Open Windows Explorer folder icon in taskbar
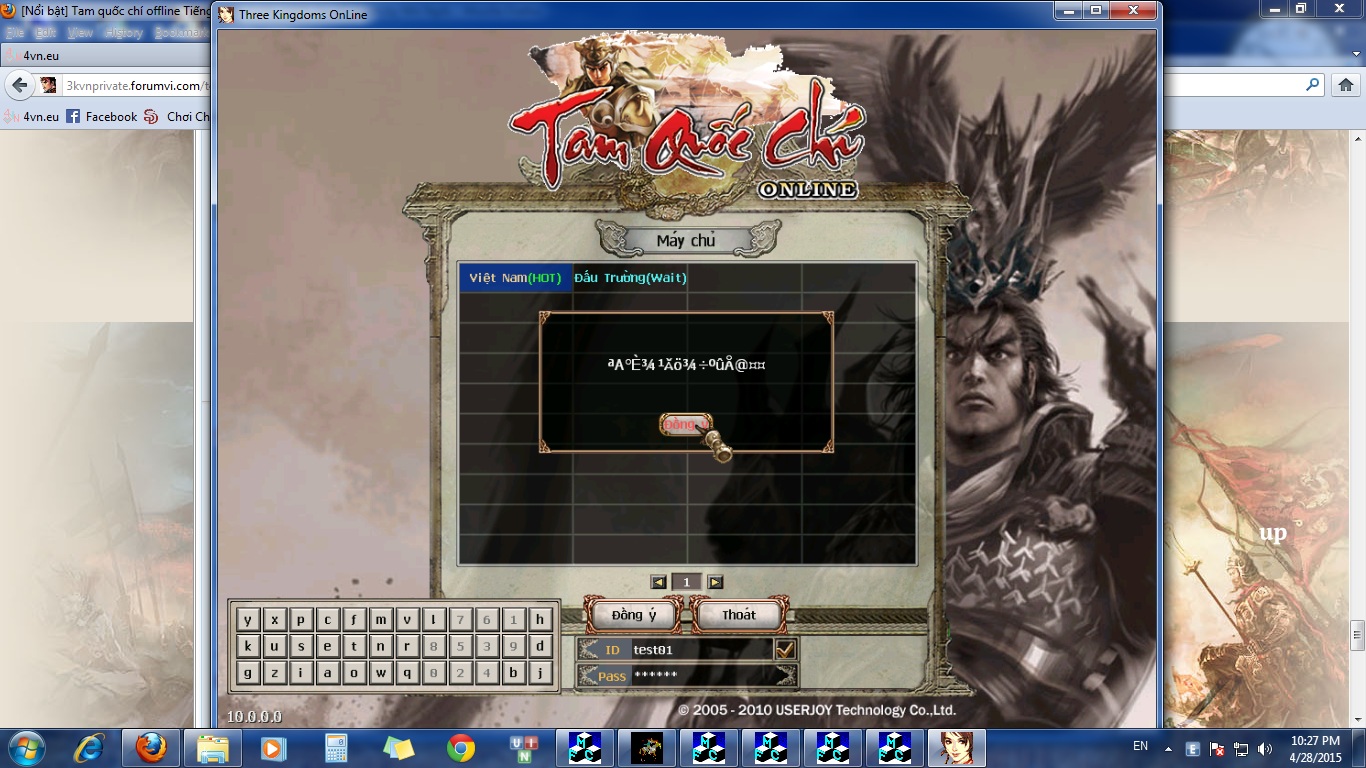Viewport: 1366px width, 768px height. 212,748
